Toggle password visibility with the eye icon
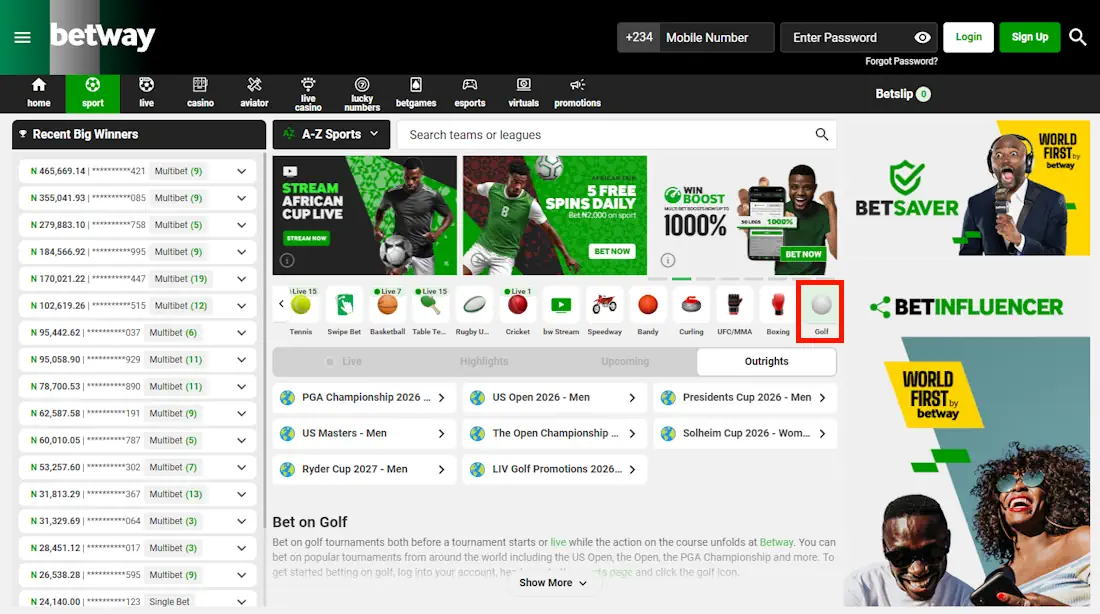 point(921,37)
